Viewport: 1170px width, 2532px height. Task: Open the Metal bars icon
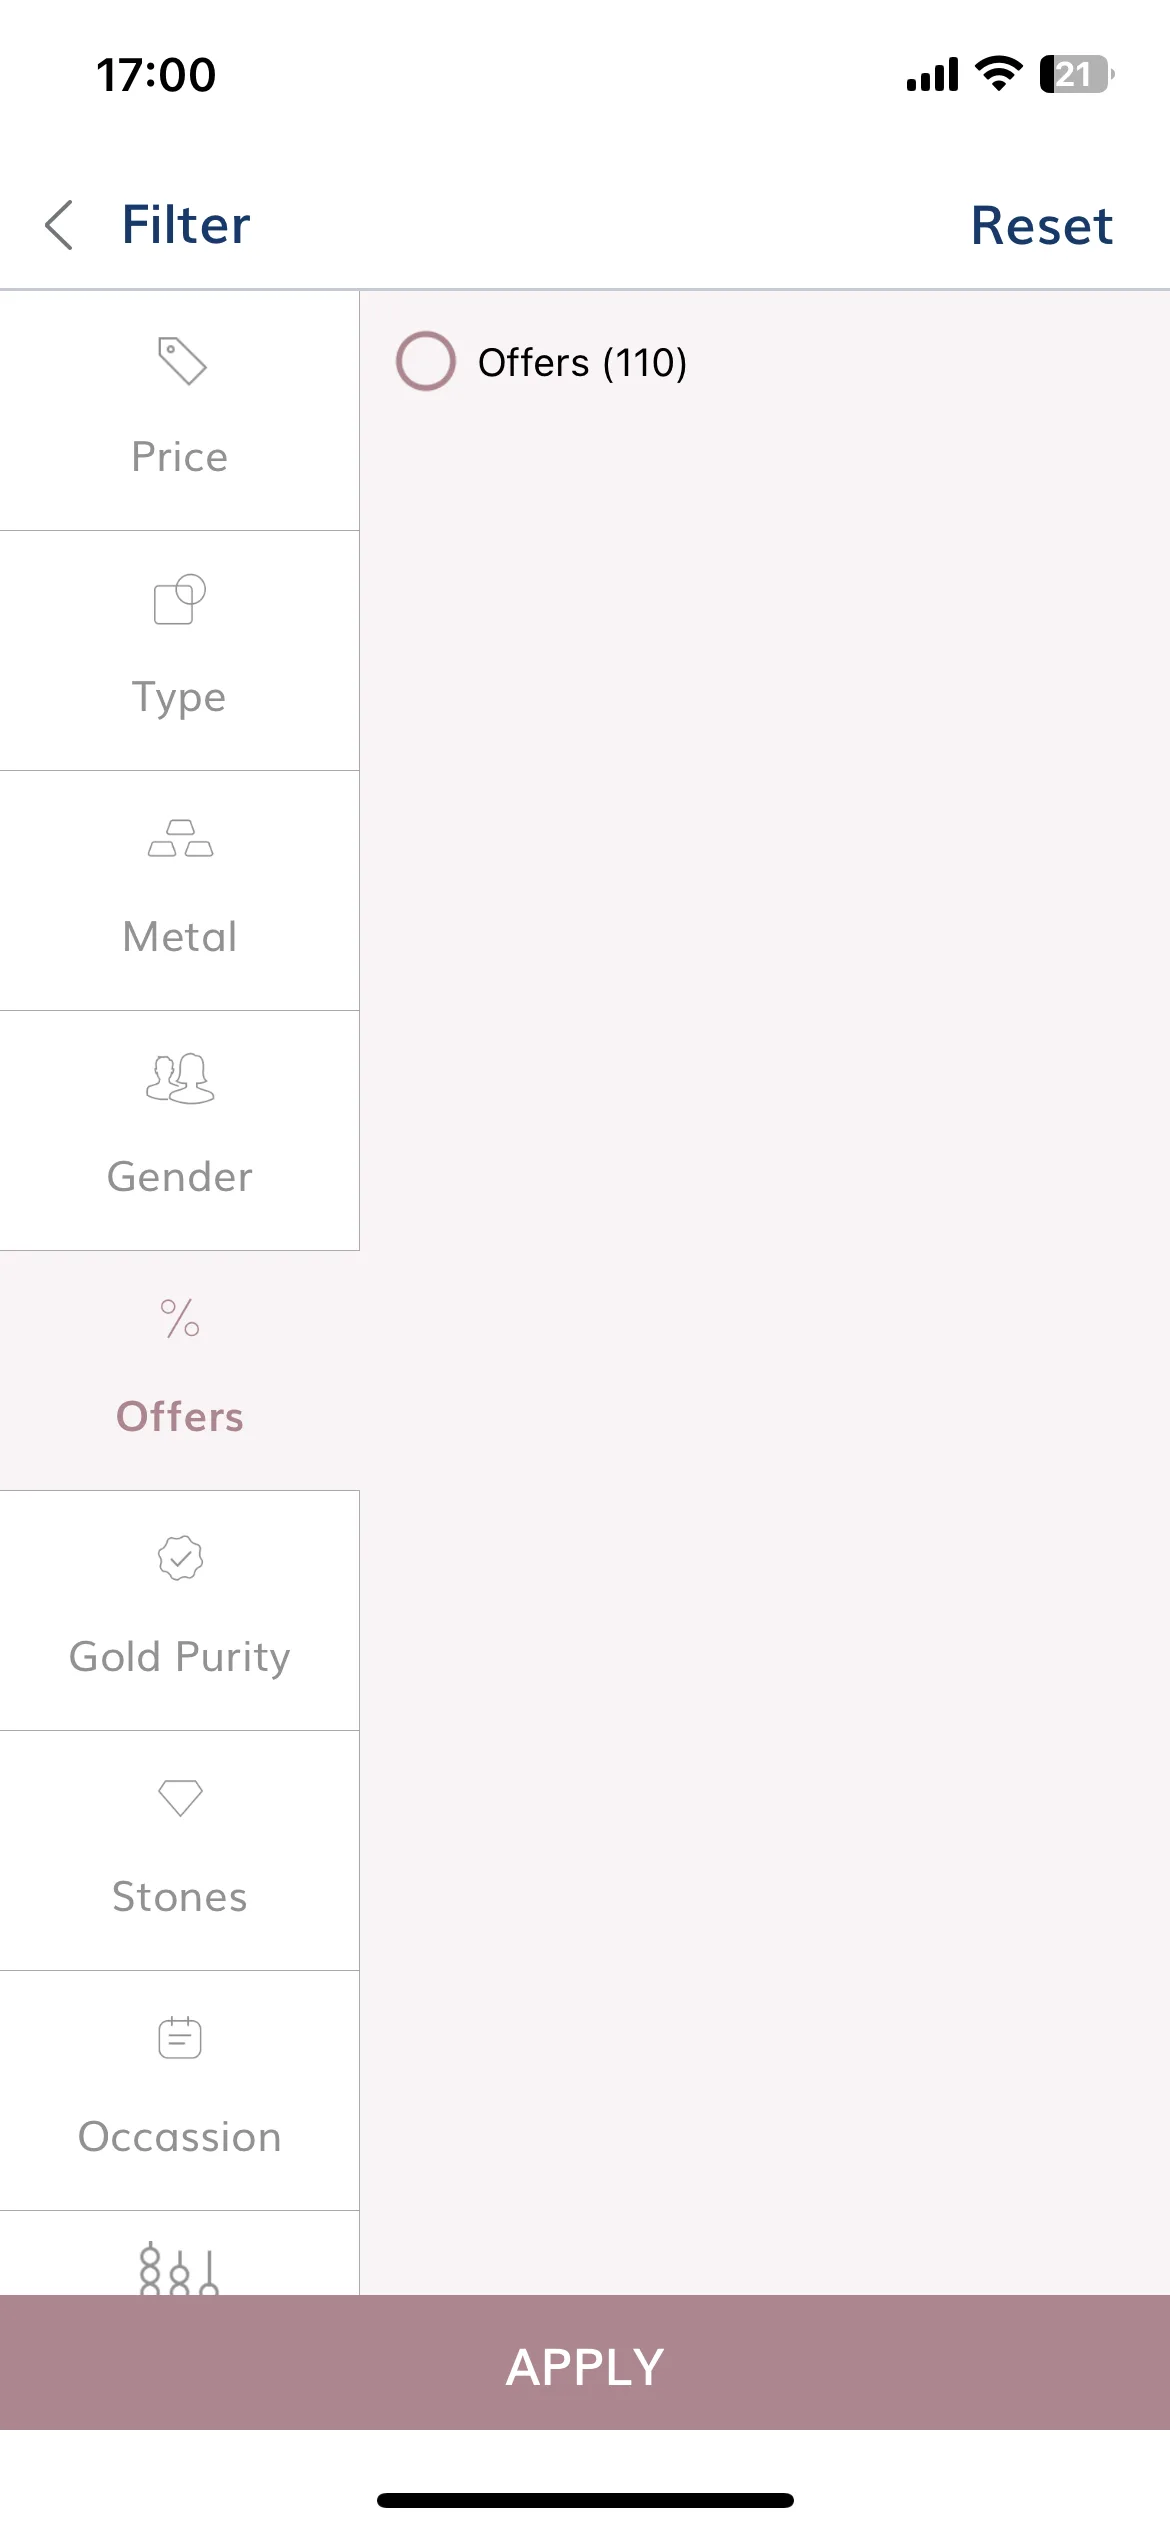click(180, 838)
